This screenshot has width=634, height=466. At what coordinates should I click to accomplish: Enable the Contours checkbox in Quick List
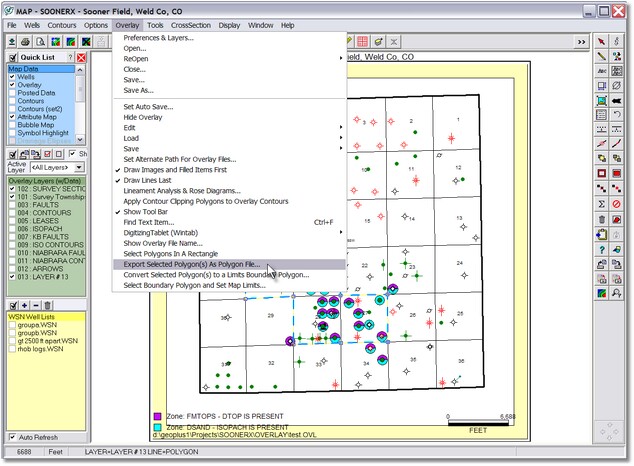(x=12, y=103)
